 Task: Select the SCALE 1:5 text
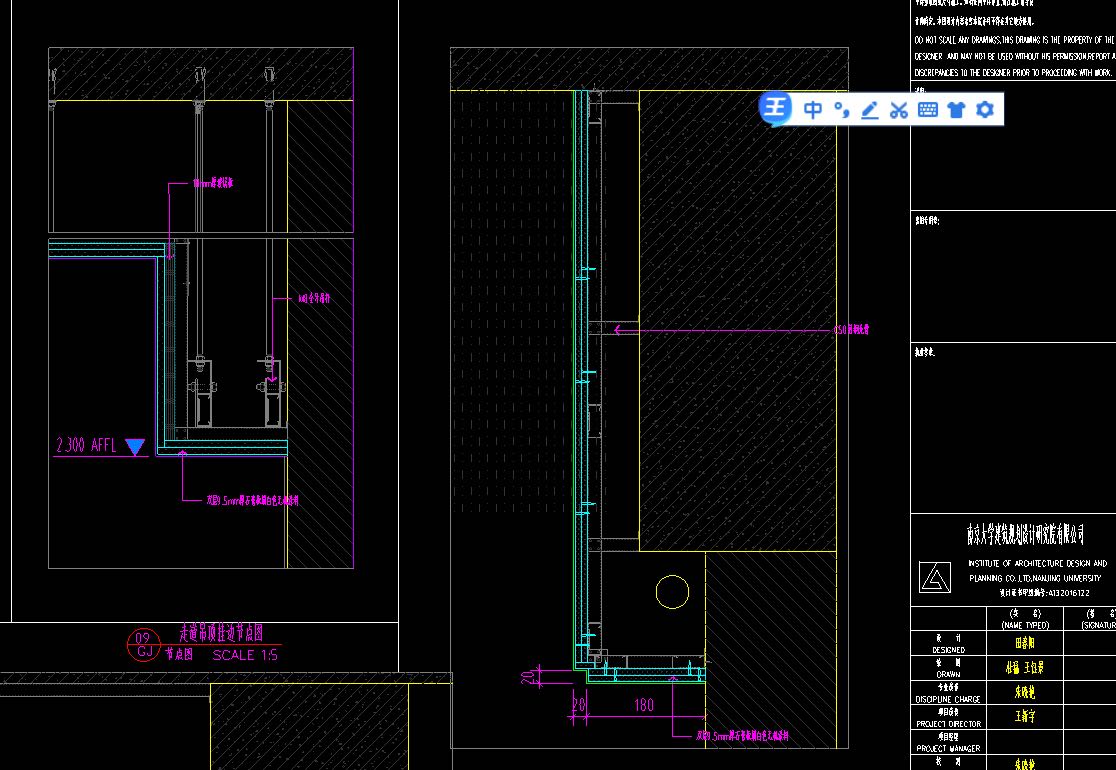(245, 655)
